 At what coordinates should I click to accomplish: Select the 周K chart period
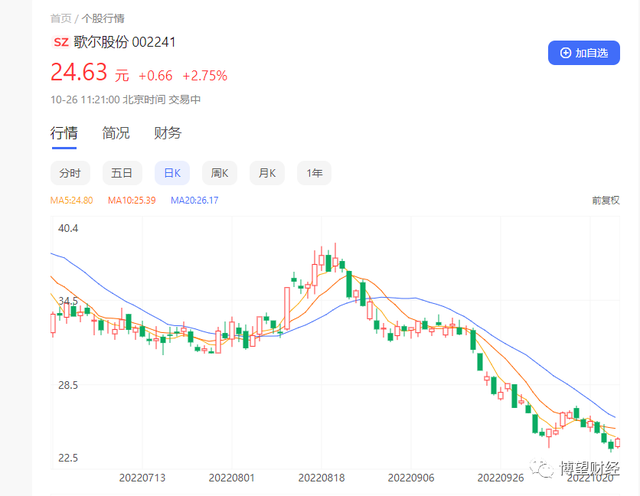coord(220,173)
